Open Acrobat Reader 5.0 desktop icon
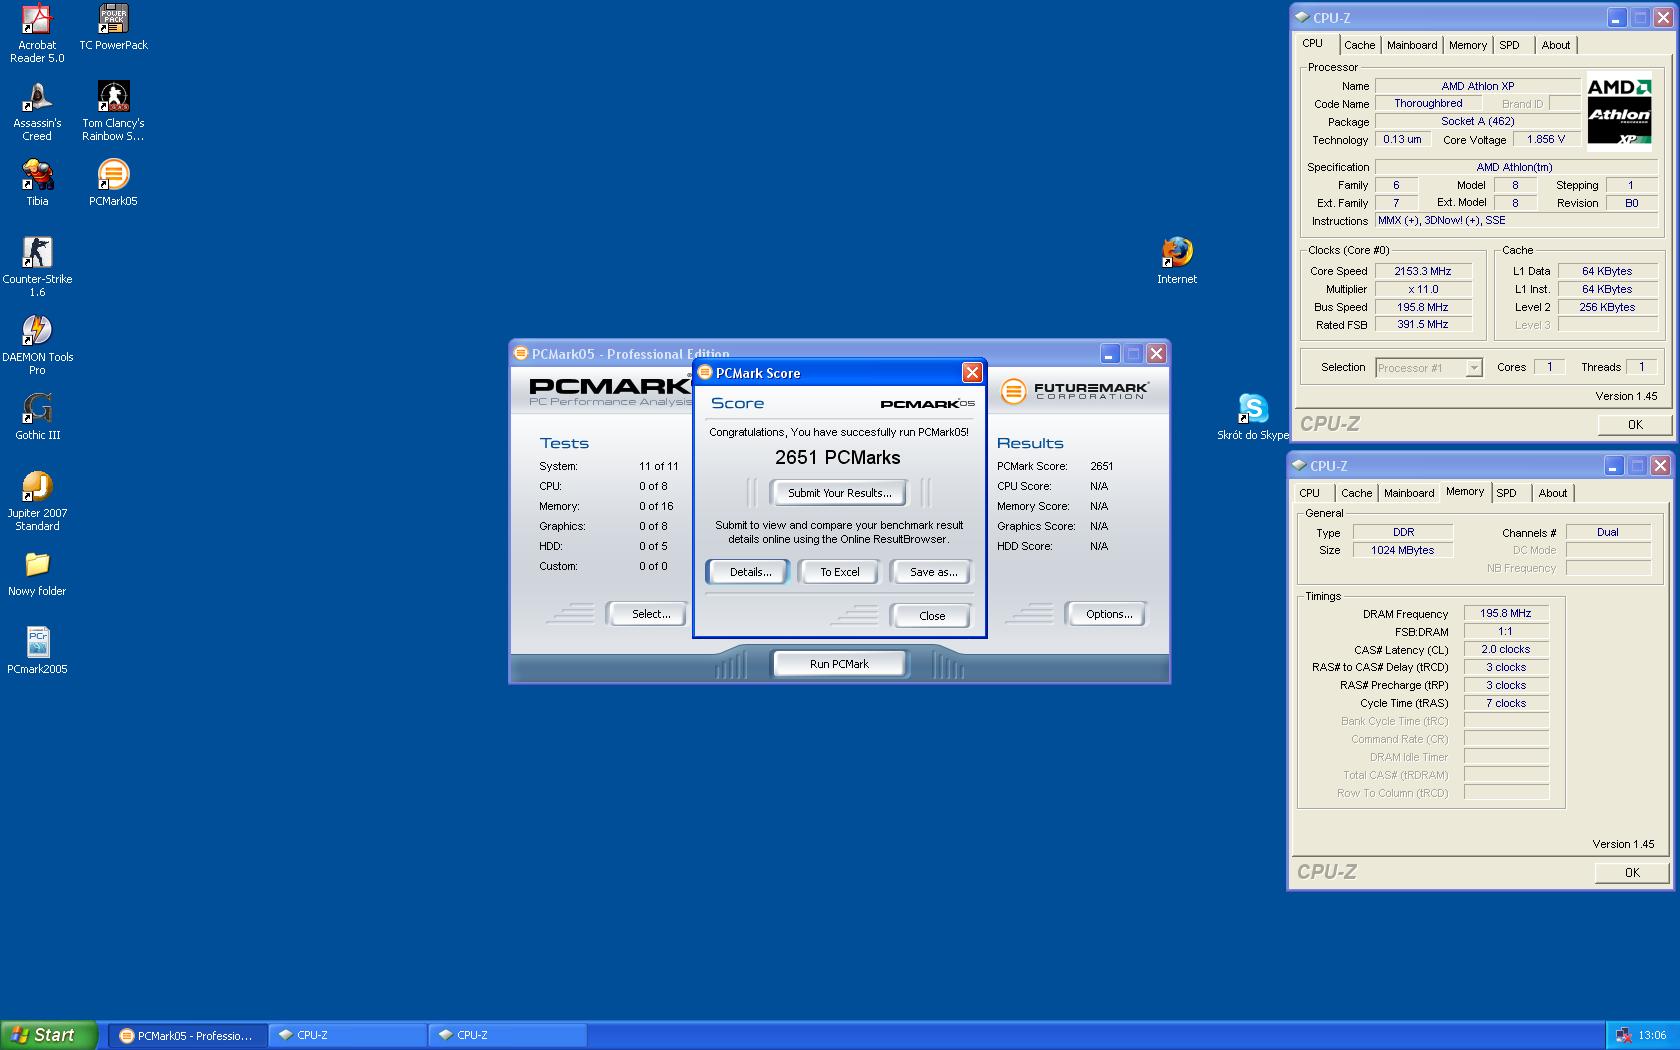Screen dimensions: 1680x1050 (37, 34)
